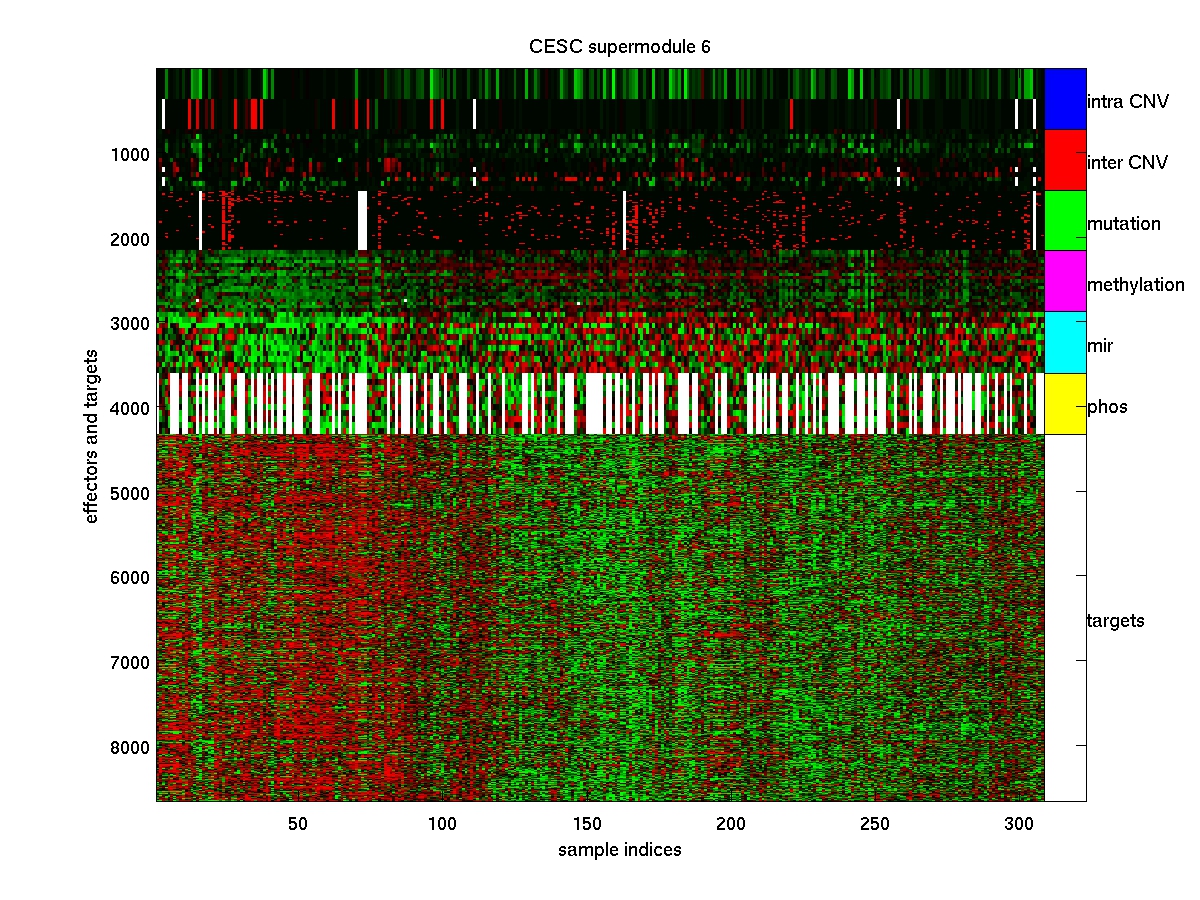Select the 'targets' legend label
The width and height of the screenshot is (1200, 900).
(x=1116, y=621)
